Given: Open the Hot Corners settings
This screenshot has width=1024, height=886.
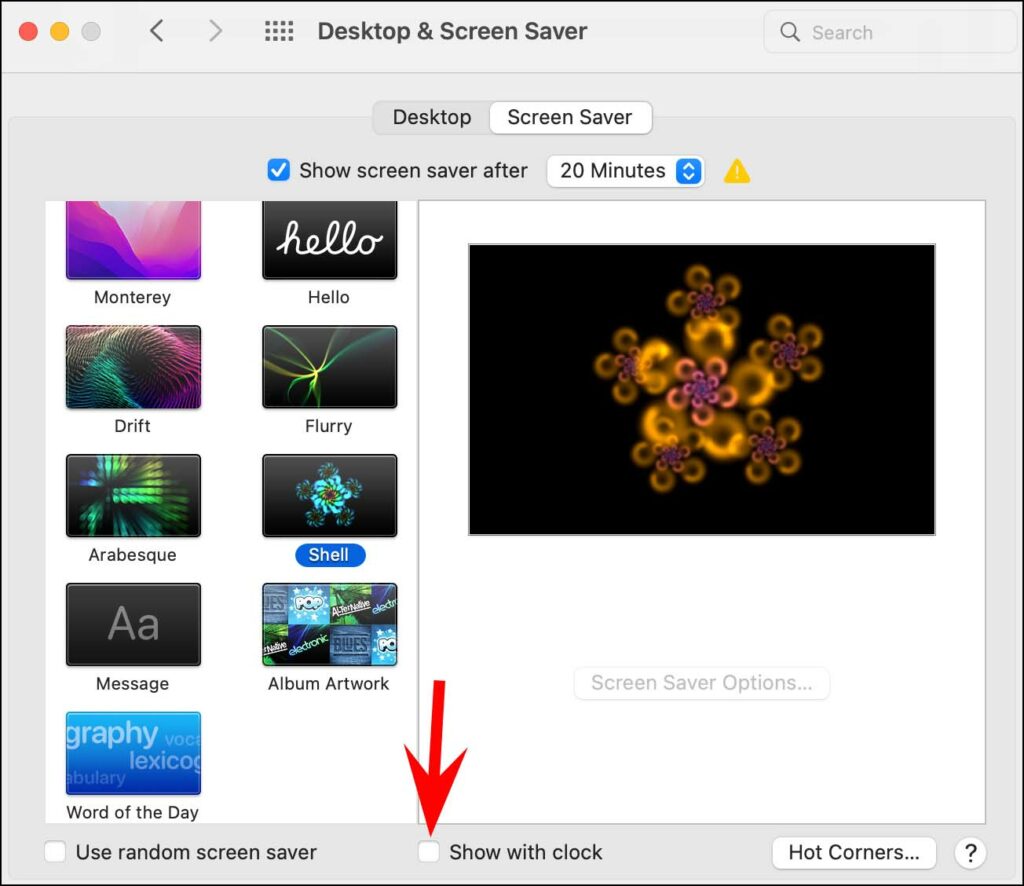Looking at the screenshot, I should click(x=853, y=853).
